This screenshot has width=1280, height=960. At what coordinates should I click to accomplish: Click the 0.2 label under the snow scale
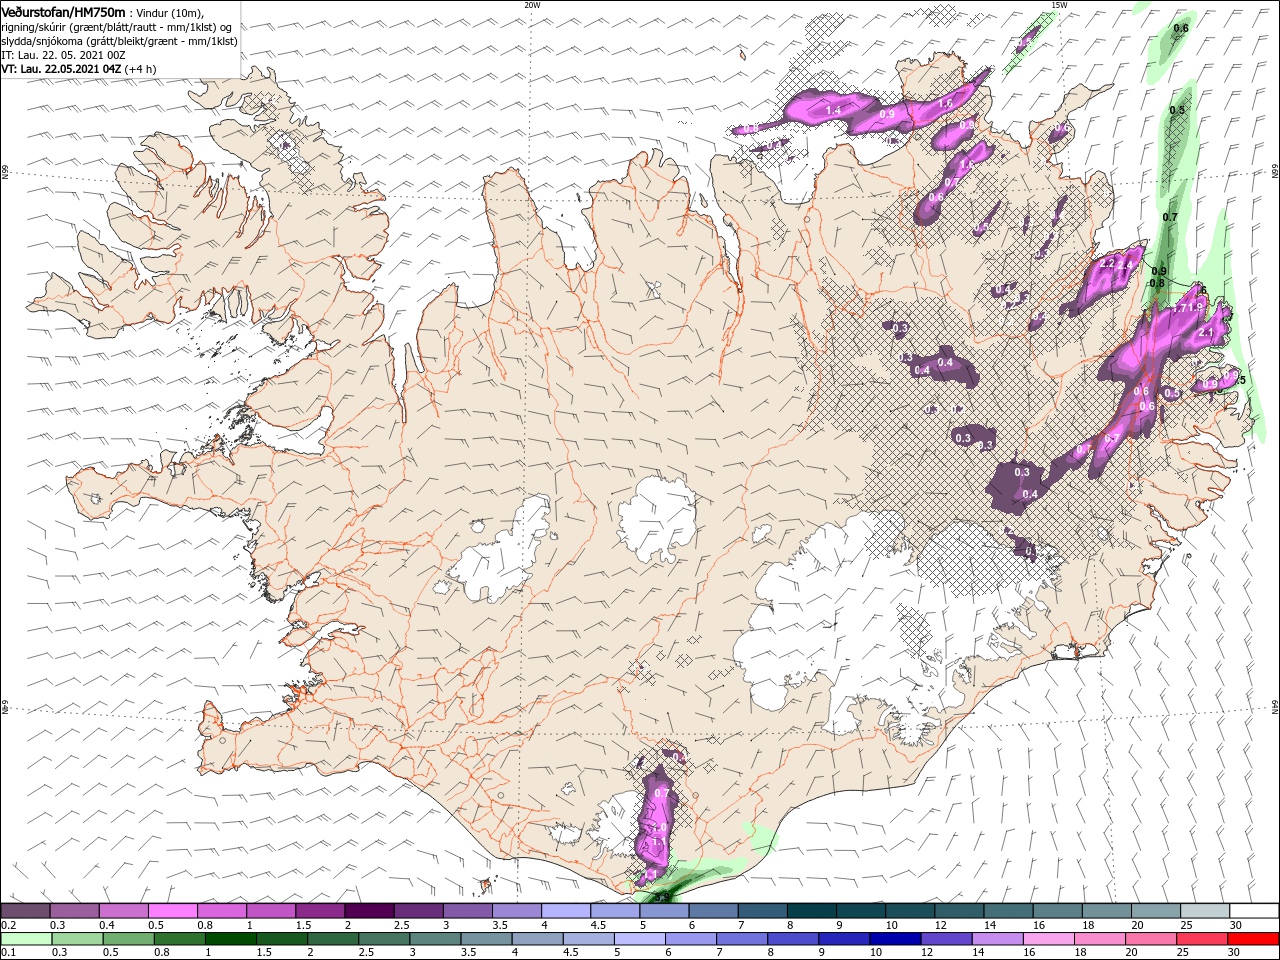point(7,925)
